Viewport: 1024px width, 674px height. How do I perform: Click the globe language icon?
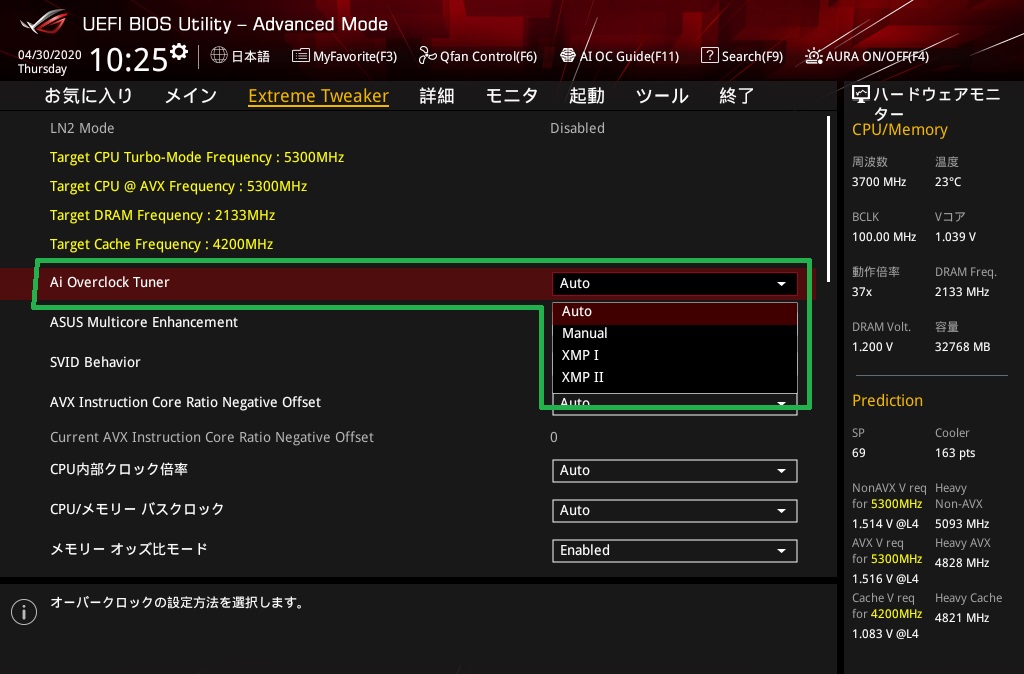pos(219,56)
